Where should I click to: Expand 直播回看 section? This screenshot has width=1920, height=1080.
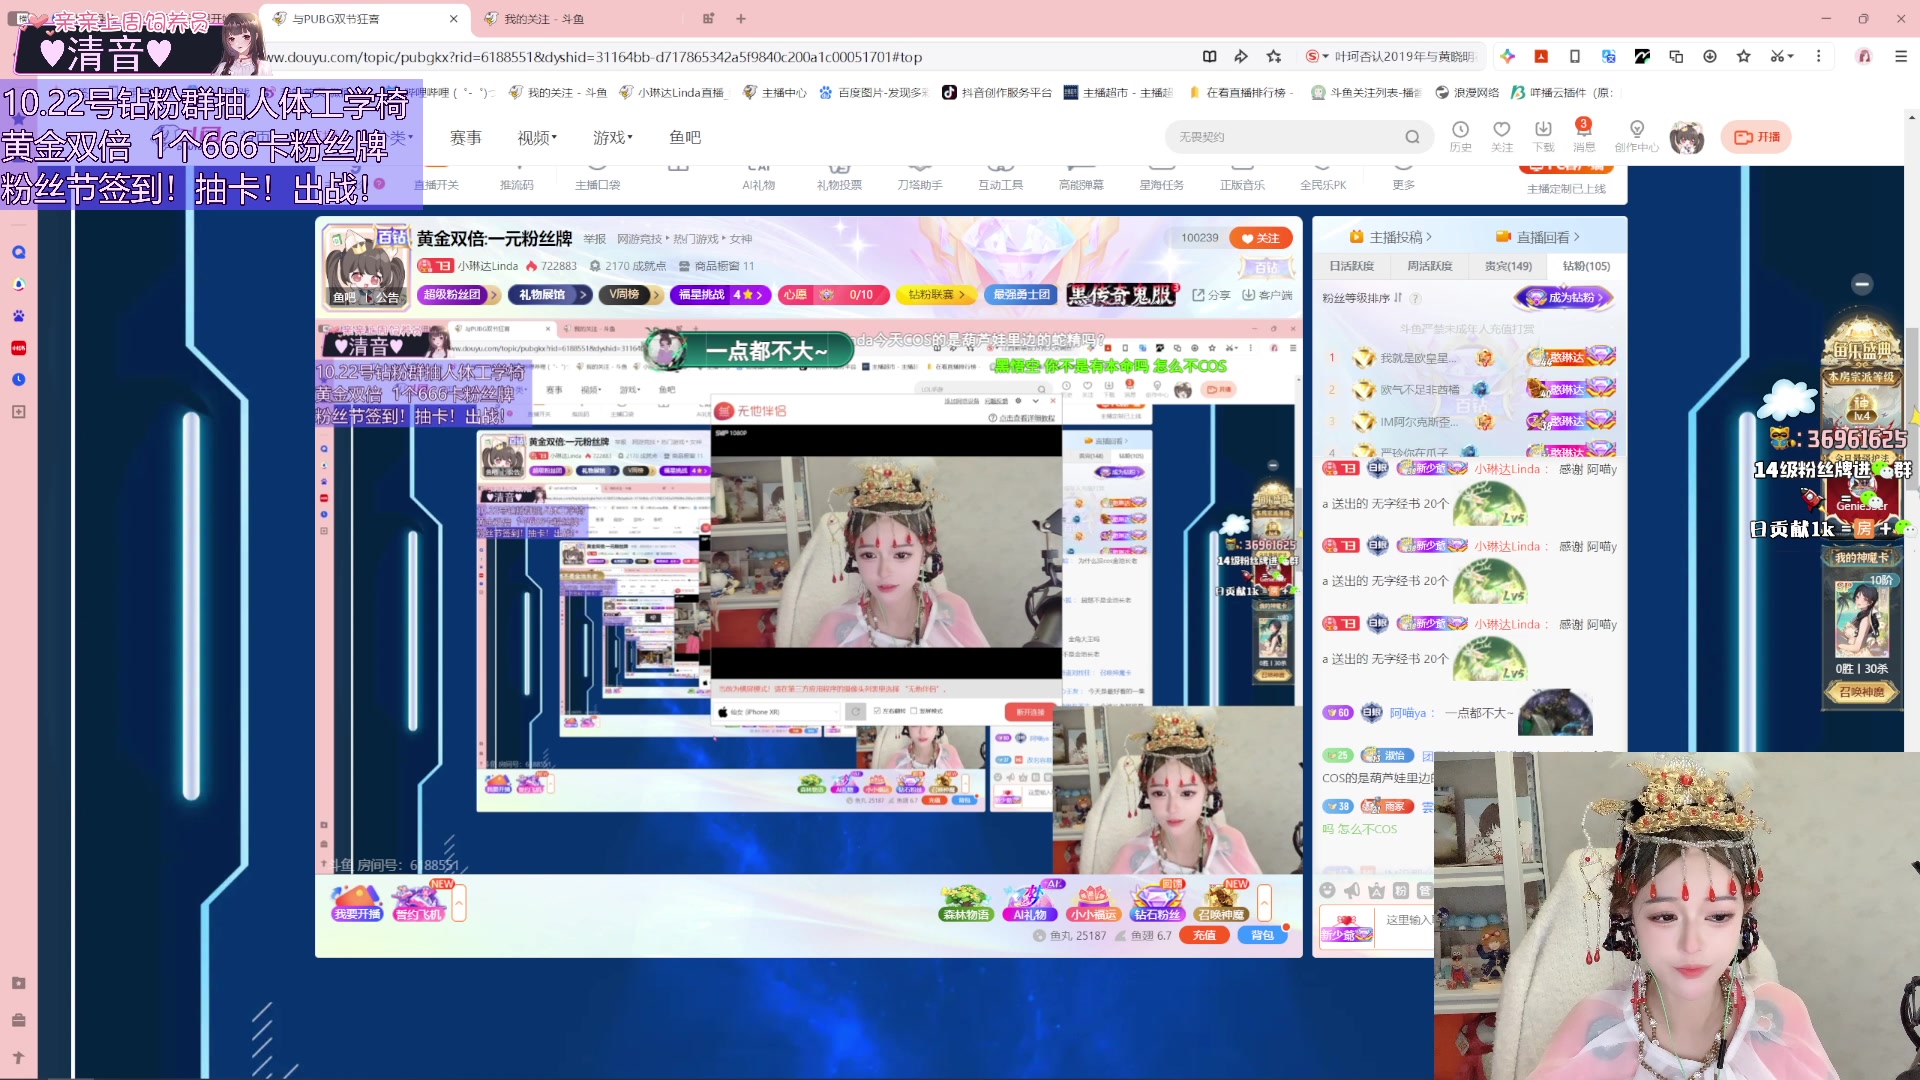(x=1538, y=237)
